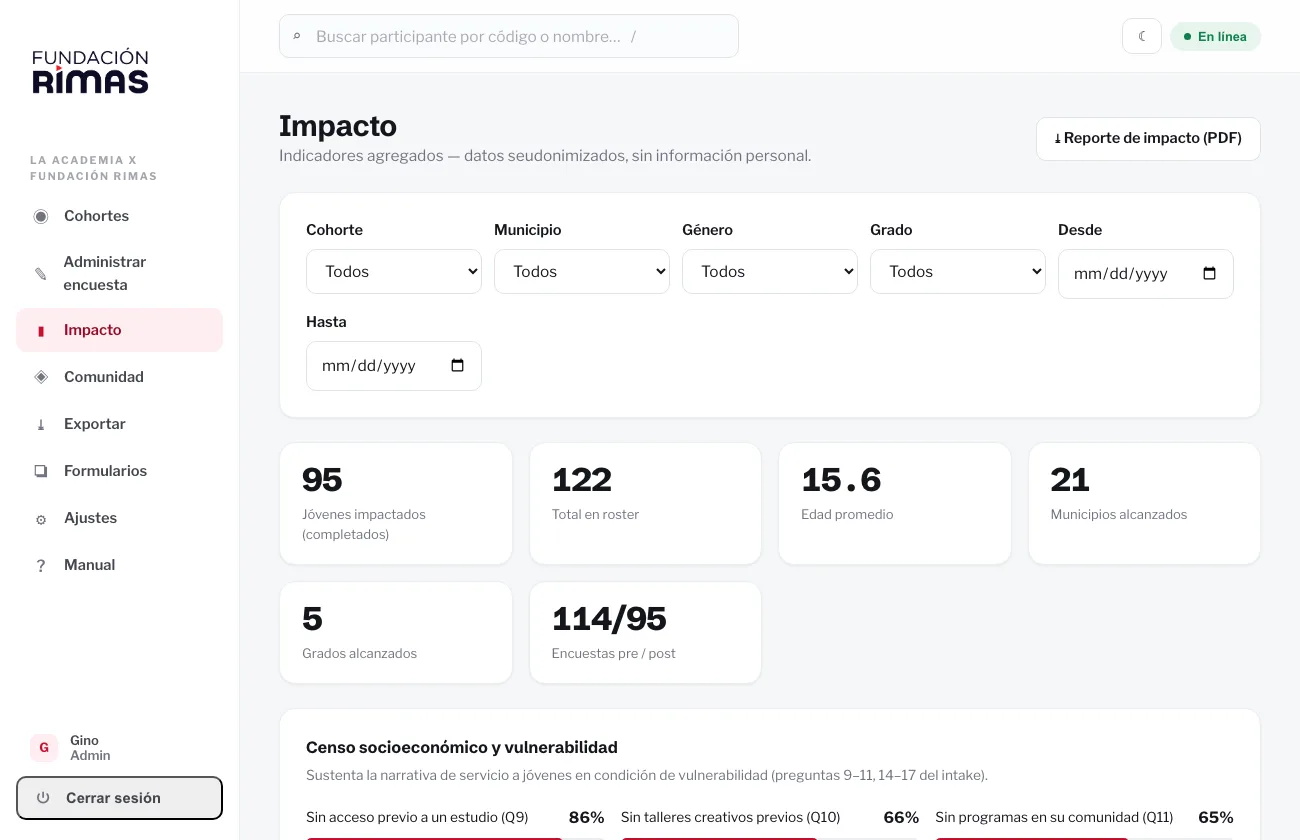
Task: Open Ajustes settings page
Action: pyautogui.click(x=119, y=518)
